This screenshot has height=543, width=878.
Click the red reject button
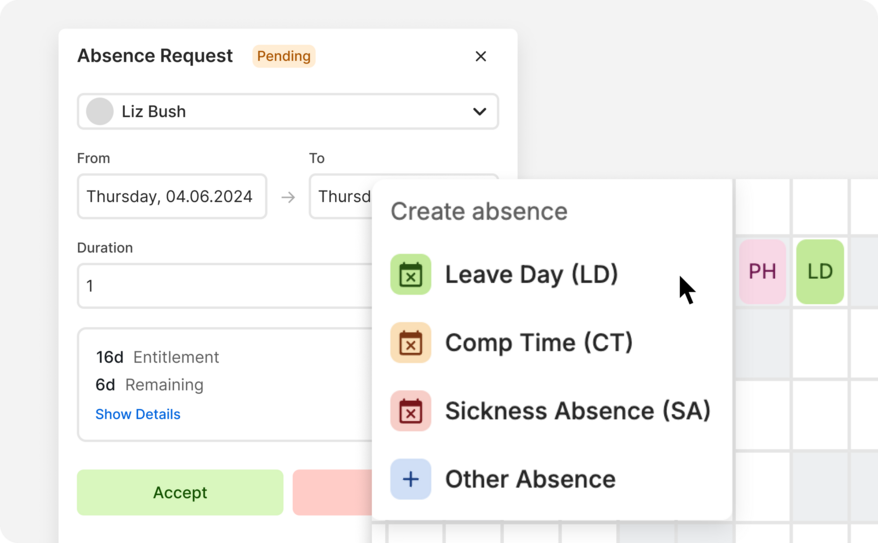(332, 493)
